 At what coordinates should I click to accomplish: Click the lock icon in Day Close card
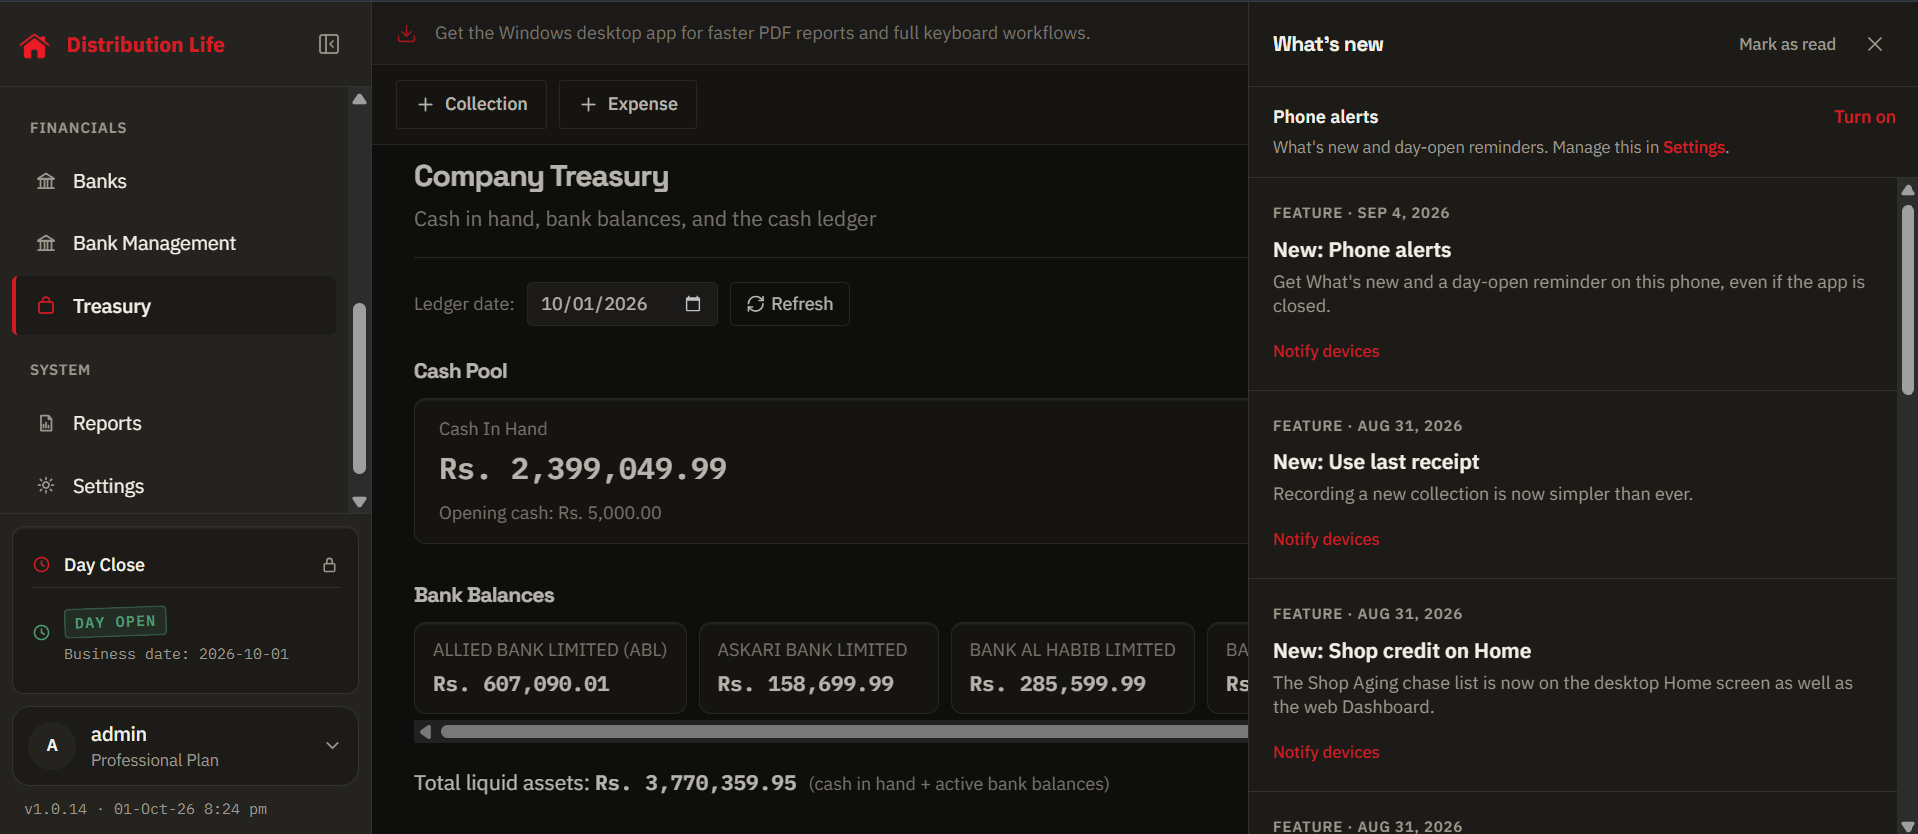coord(329,565)
